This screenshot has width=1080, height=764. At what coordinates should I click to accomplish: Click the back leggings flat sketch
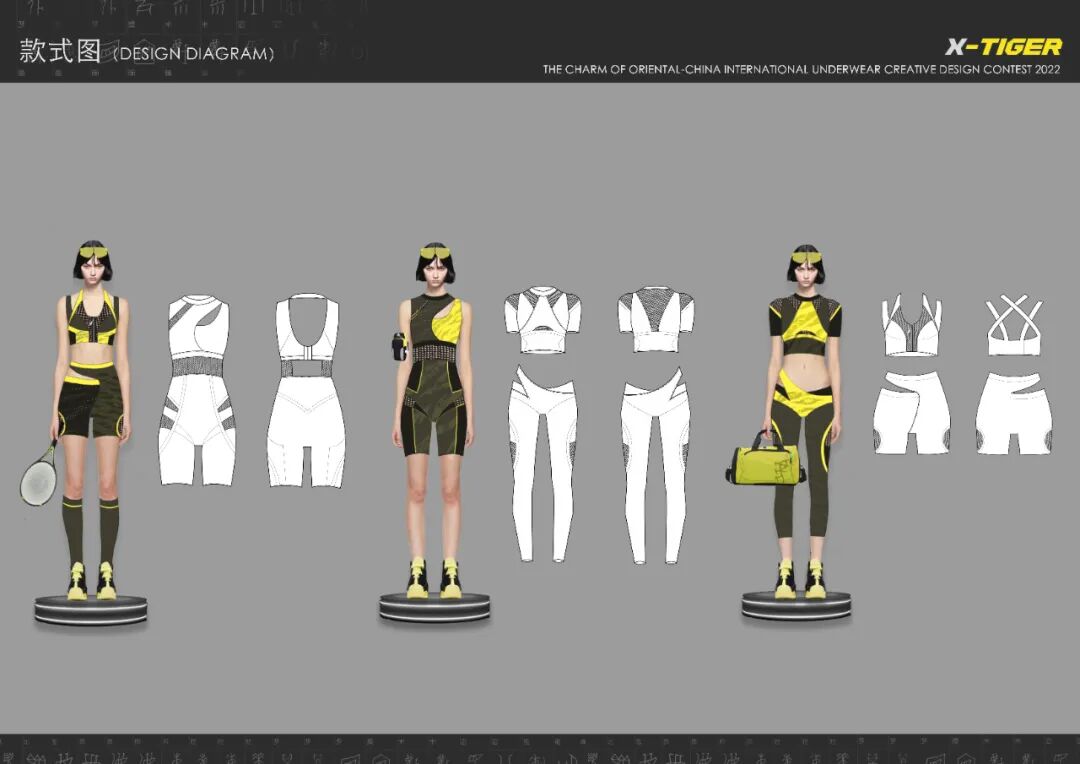[x=656, y=465]
